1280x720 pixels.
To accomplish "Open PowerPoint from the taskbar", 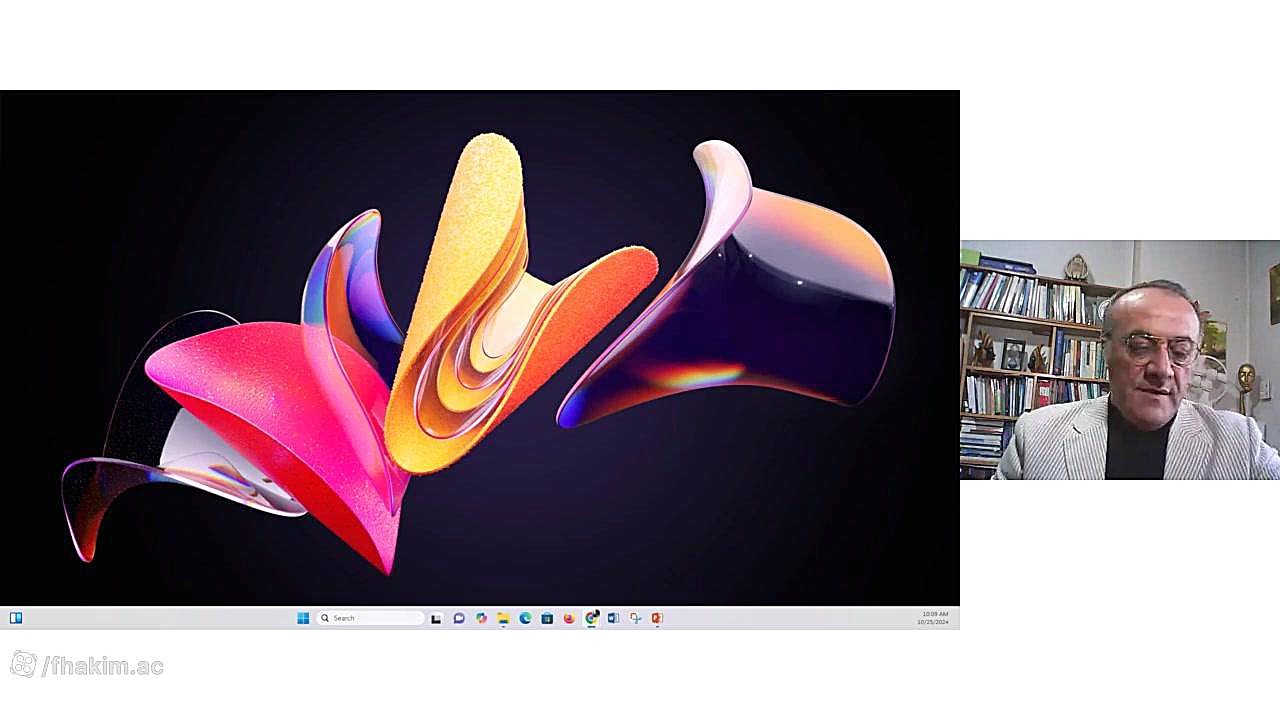I will tap(657, 618).
